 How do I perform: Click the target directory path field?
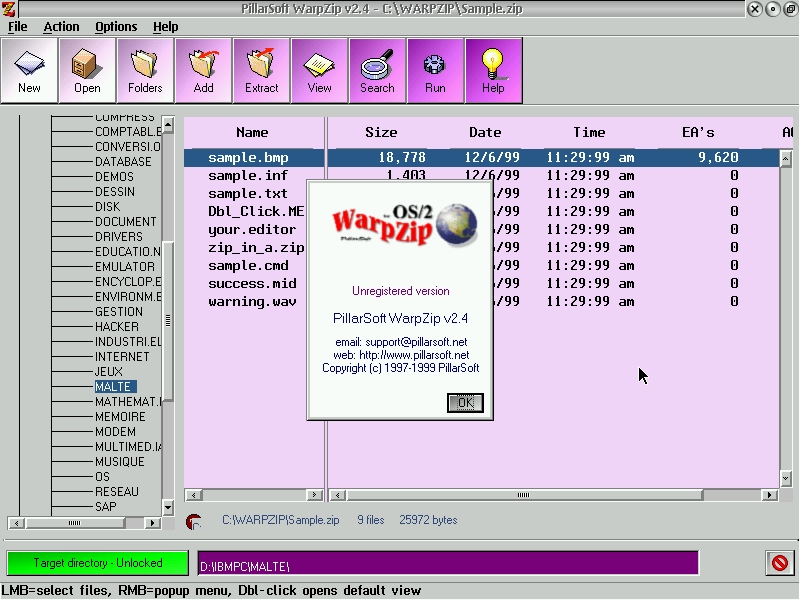point(447,563)
